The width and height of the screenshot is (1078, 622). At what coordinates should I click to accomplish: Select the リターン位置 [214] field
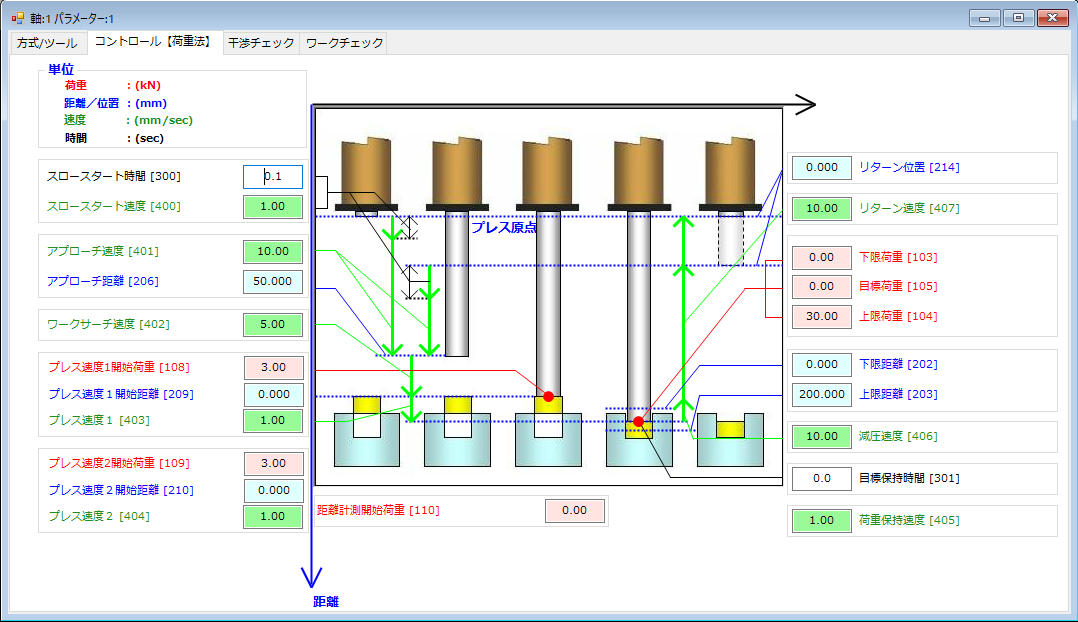click(x=821, y=167)
